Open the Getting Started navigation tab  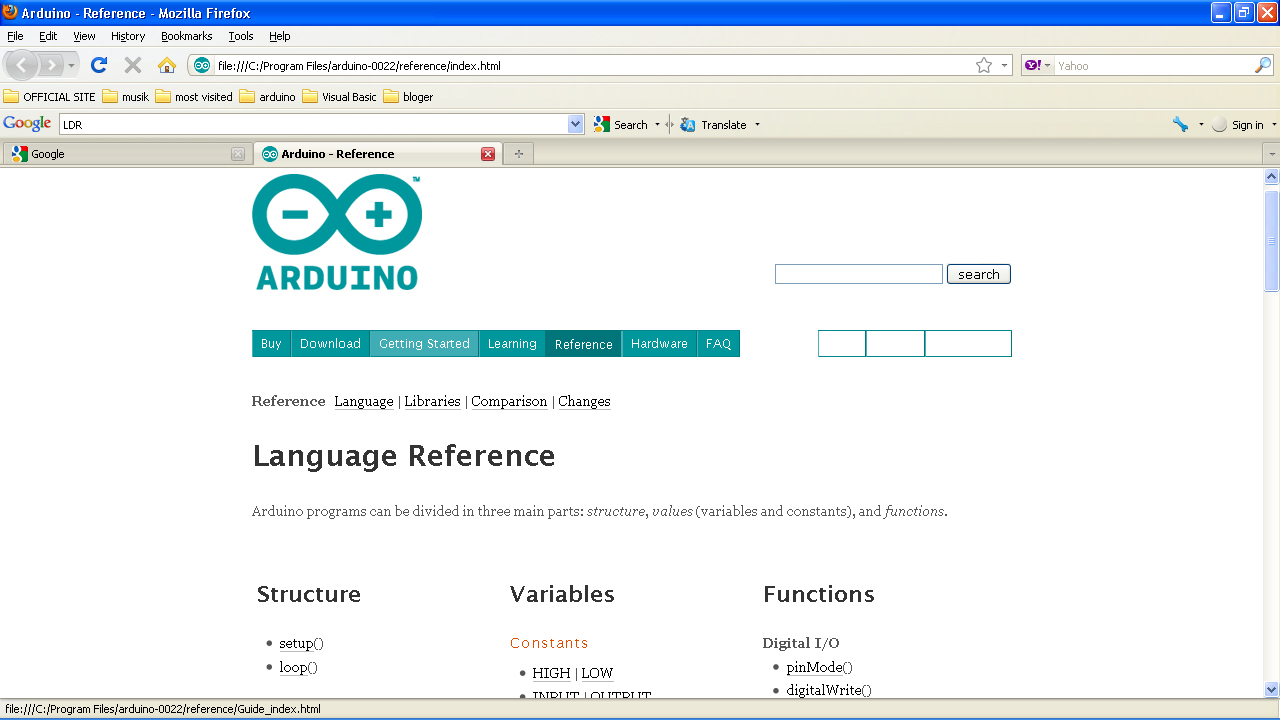[x=424, y=343]
